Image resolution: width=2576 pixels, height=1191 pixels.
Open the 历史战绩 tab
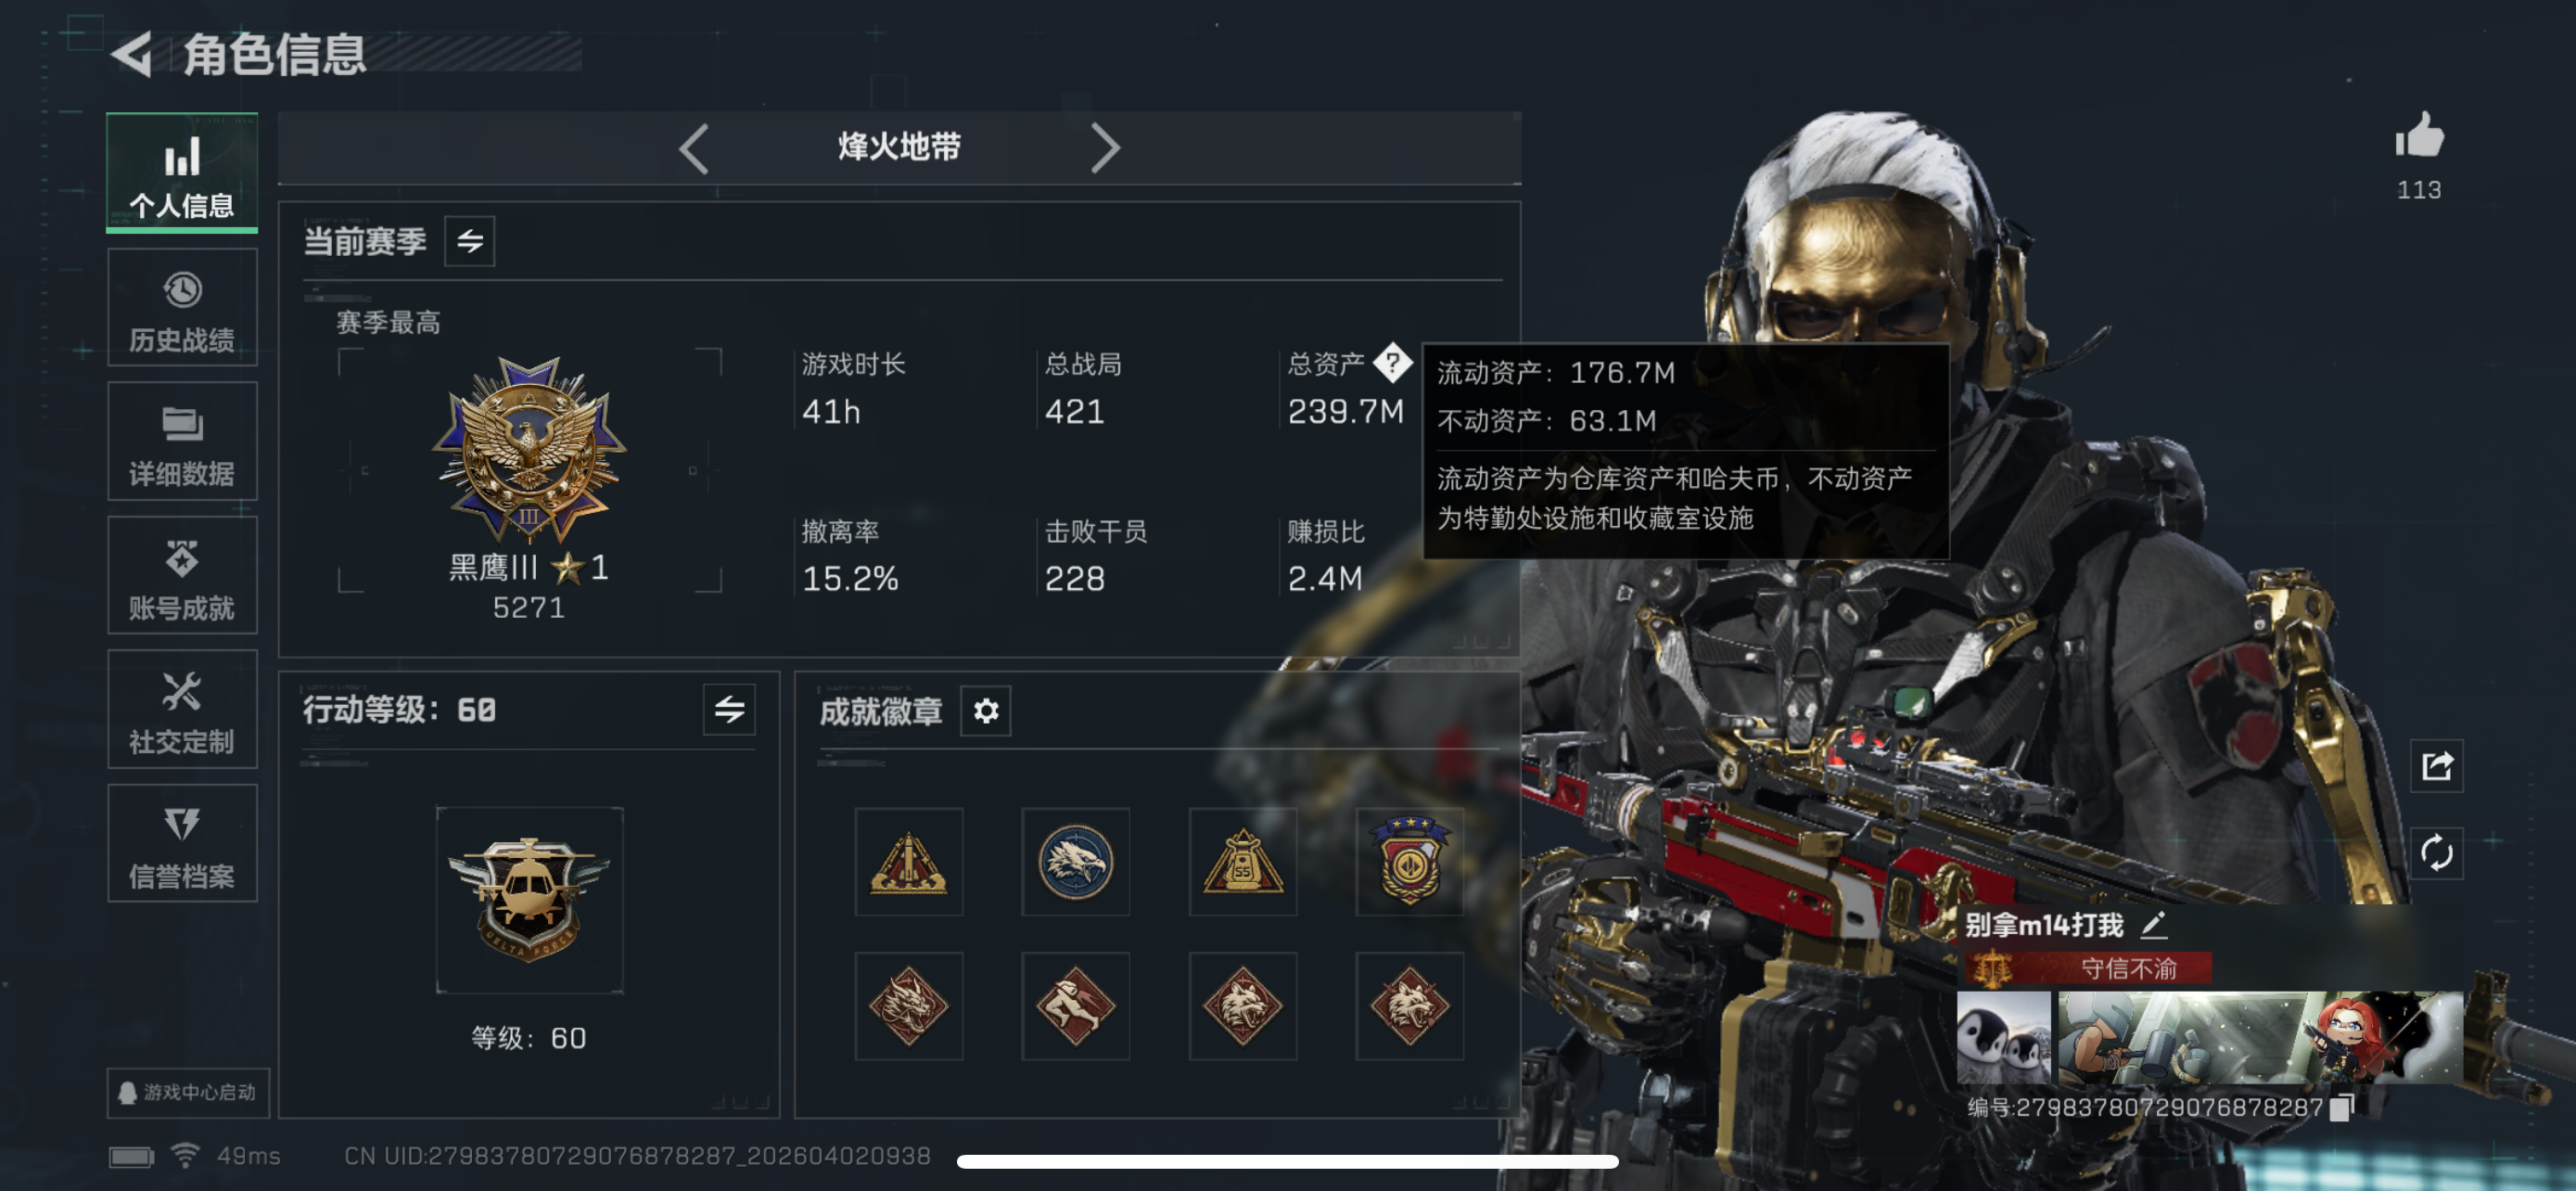[182, 308]
